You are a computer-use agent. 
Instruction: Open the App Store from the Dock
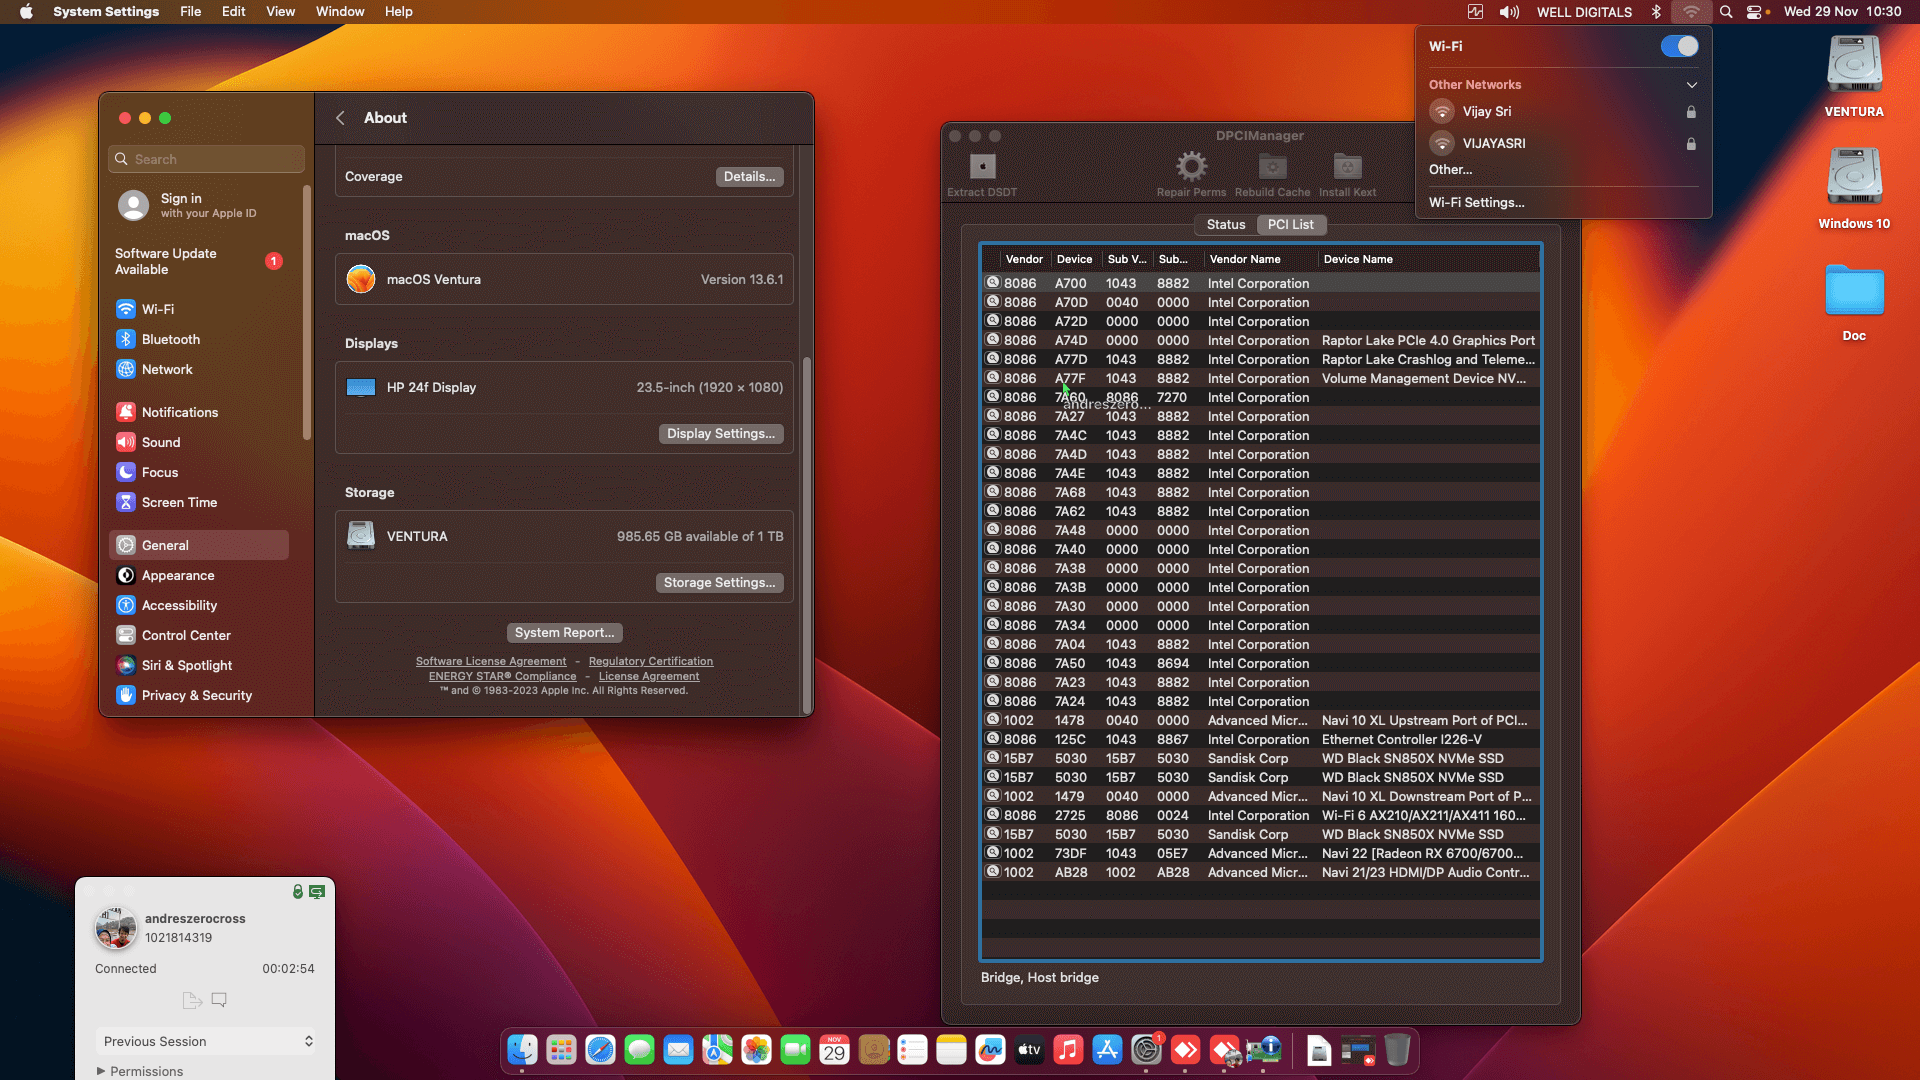[x=1107, y=1050]
